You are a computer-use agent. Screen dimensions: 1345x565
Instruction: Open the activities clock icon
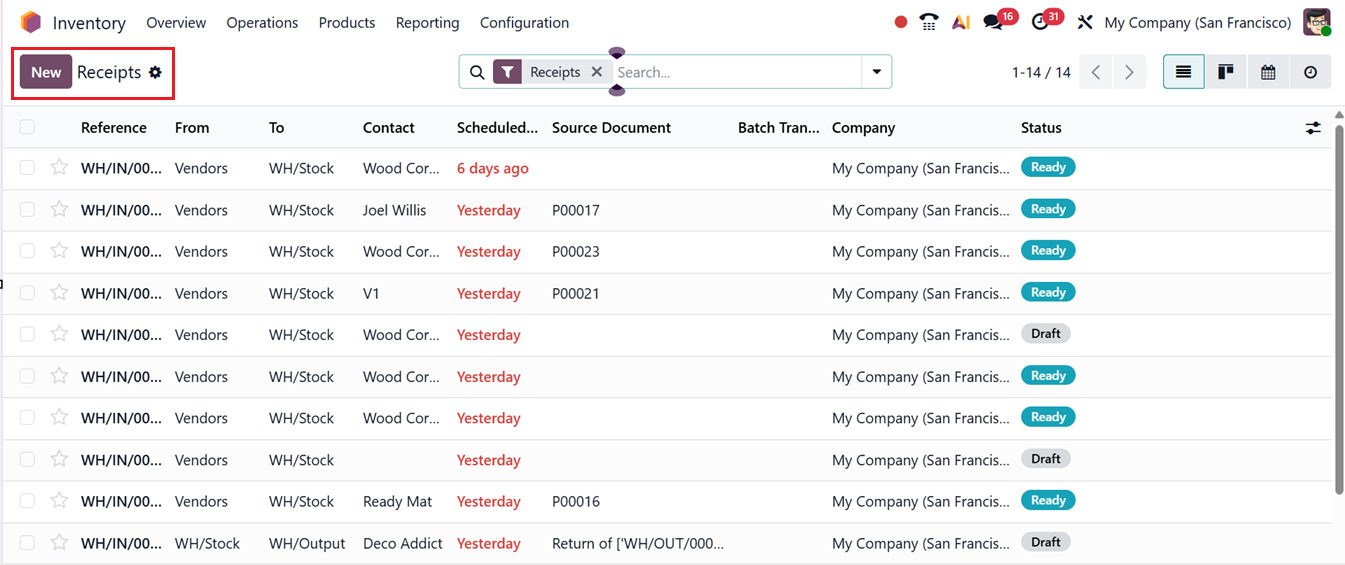pos(1040,22)
